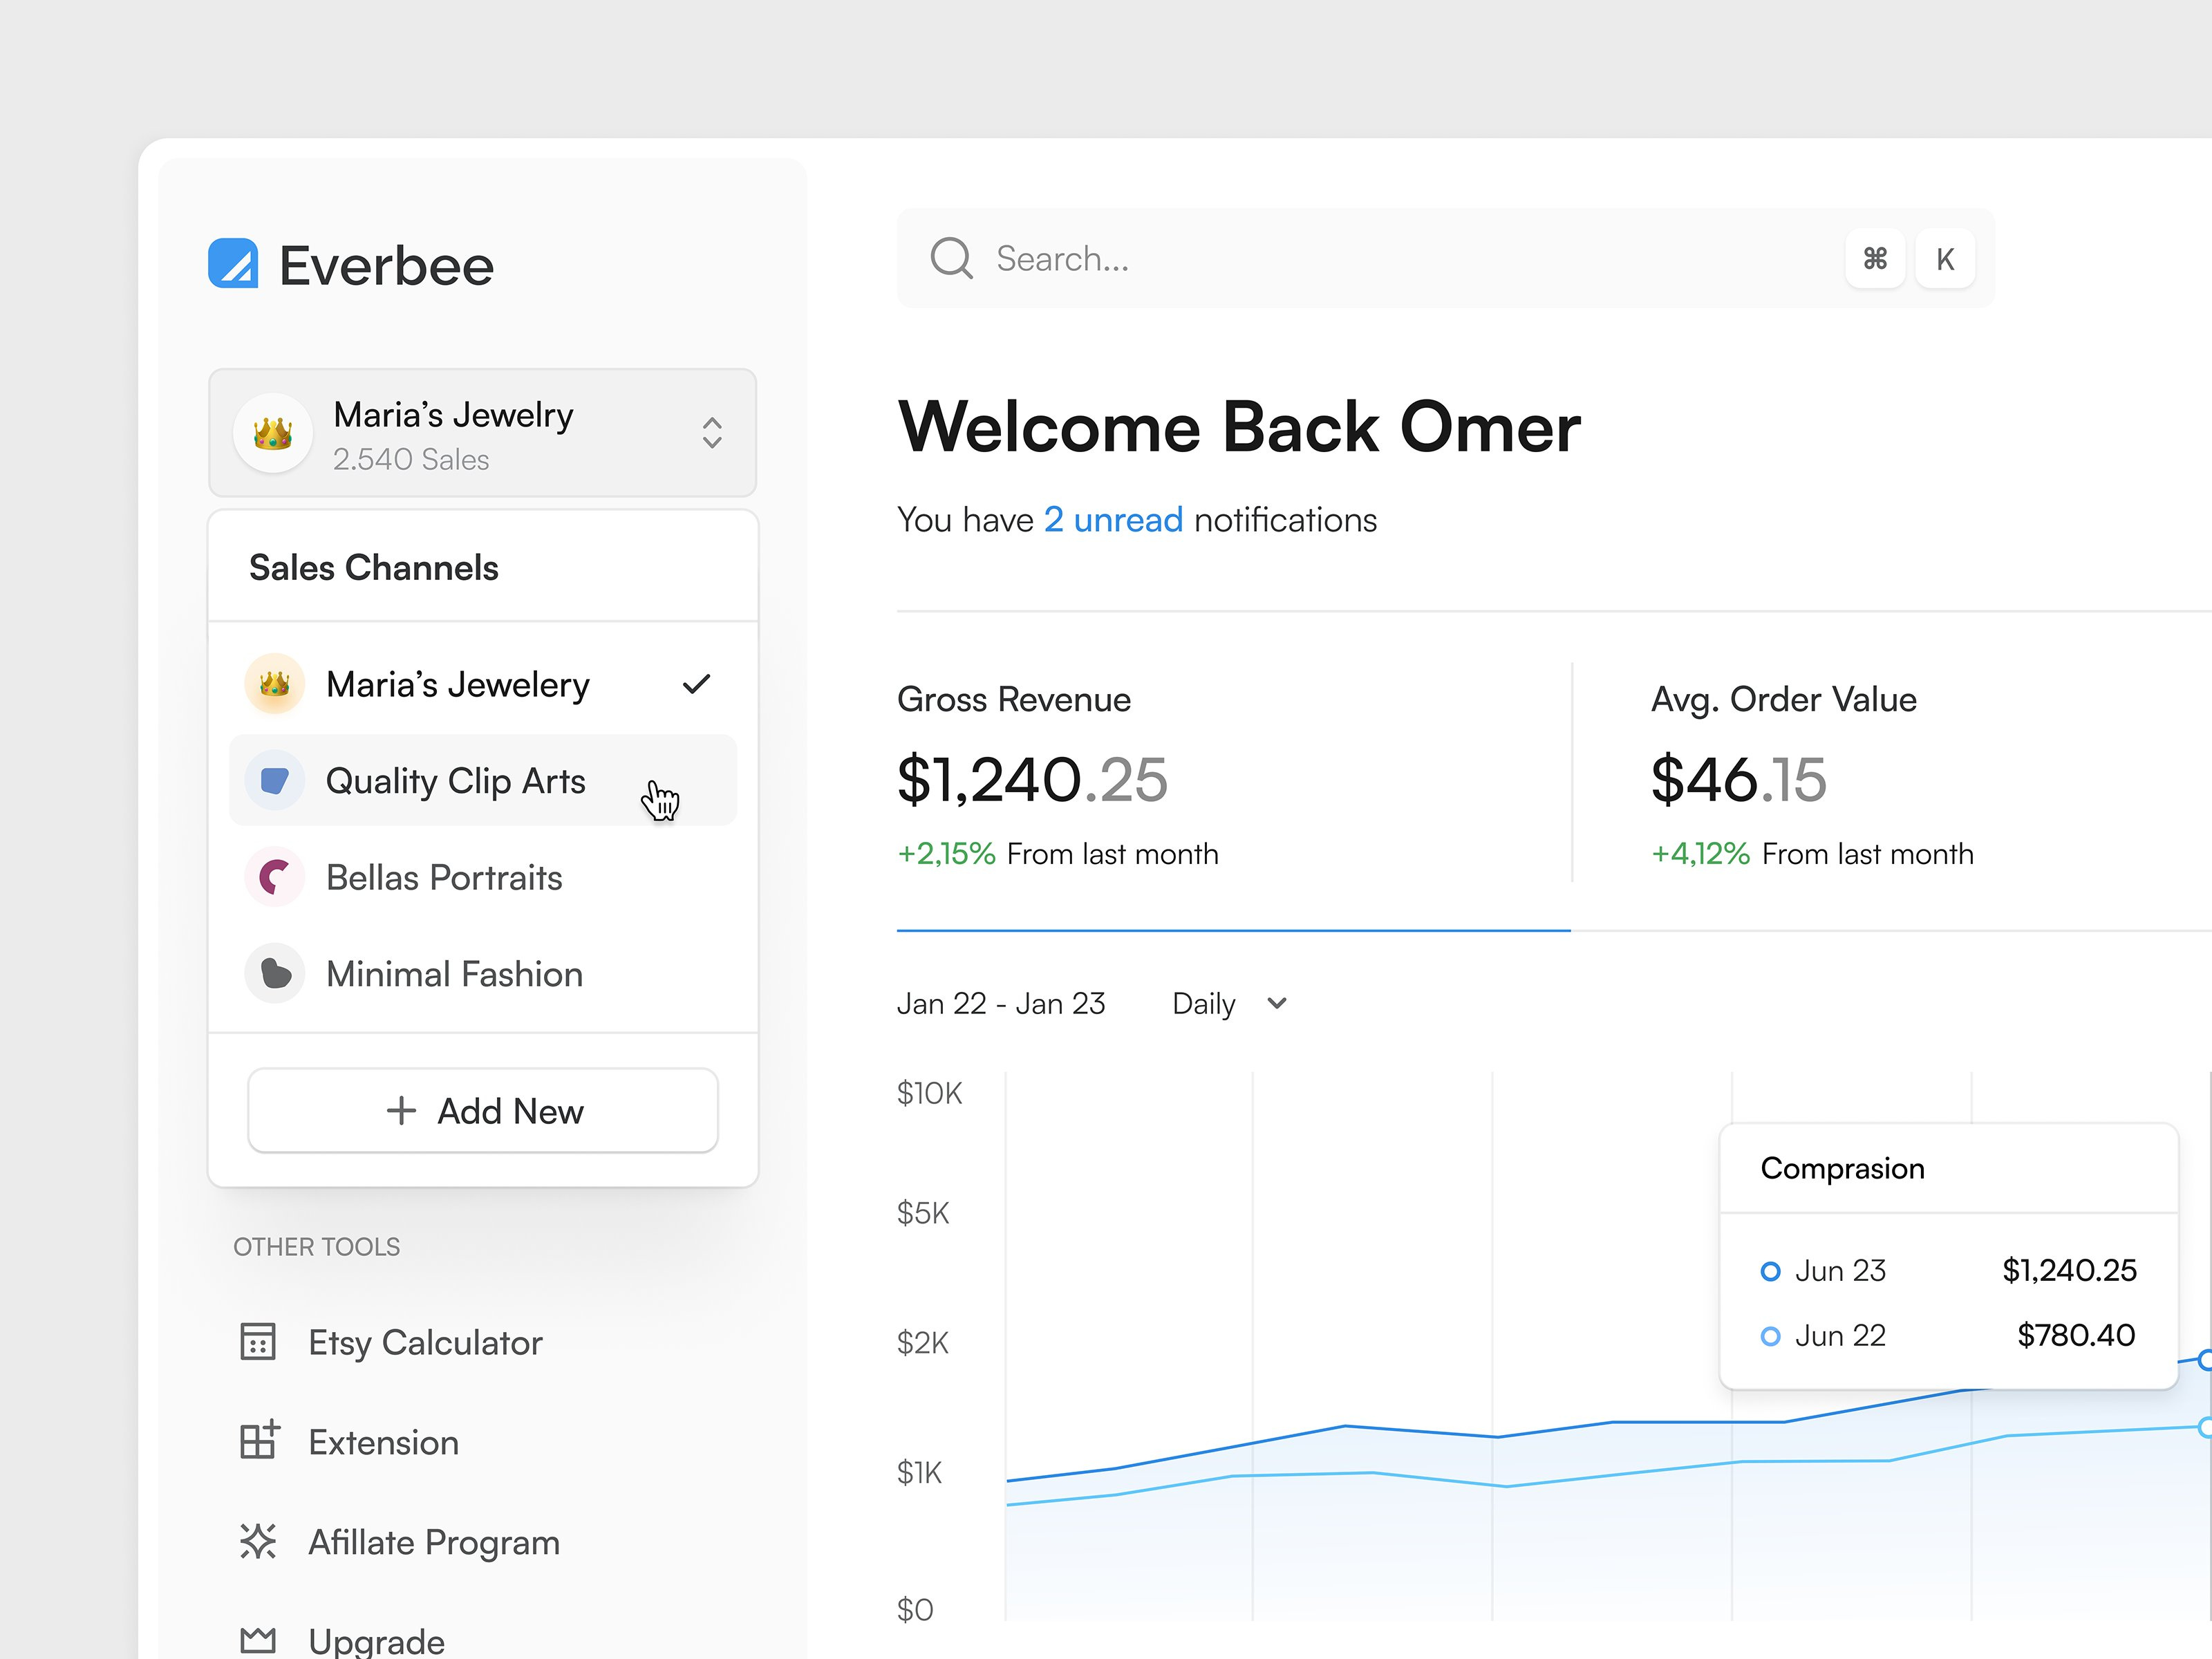The width and height of the screenshot is (2212, 1659).
Task: Click the Add New button
Action: click(x=483, y=1110)
